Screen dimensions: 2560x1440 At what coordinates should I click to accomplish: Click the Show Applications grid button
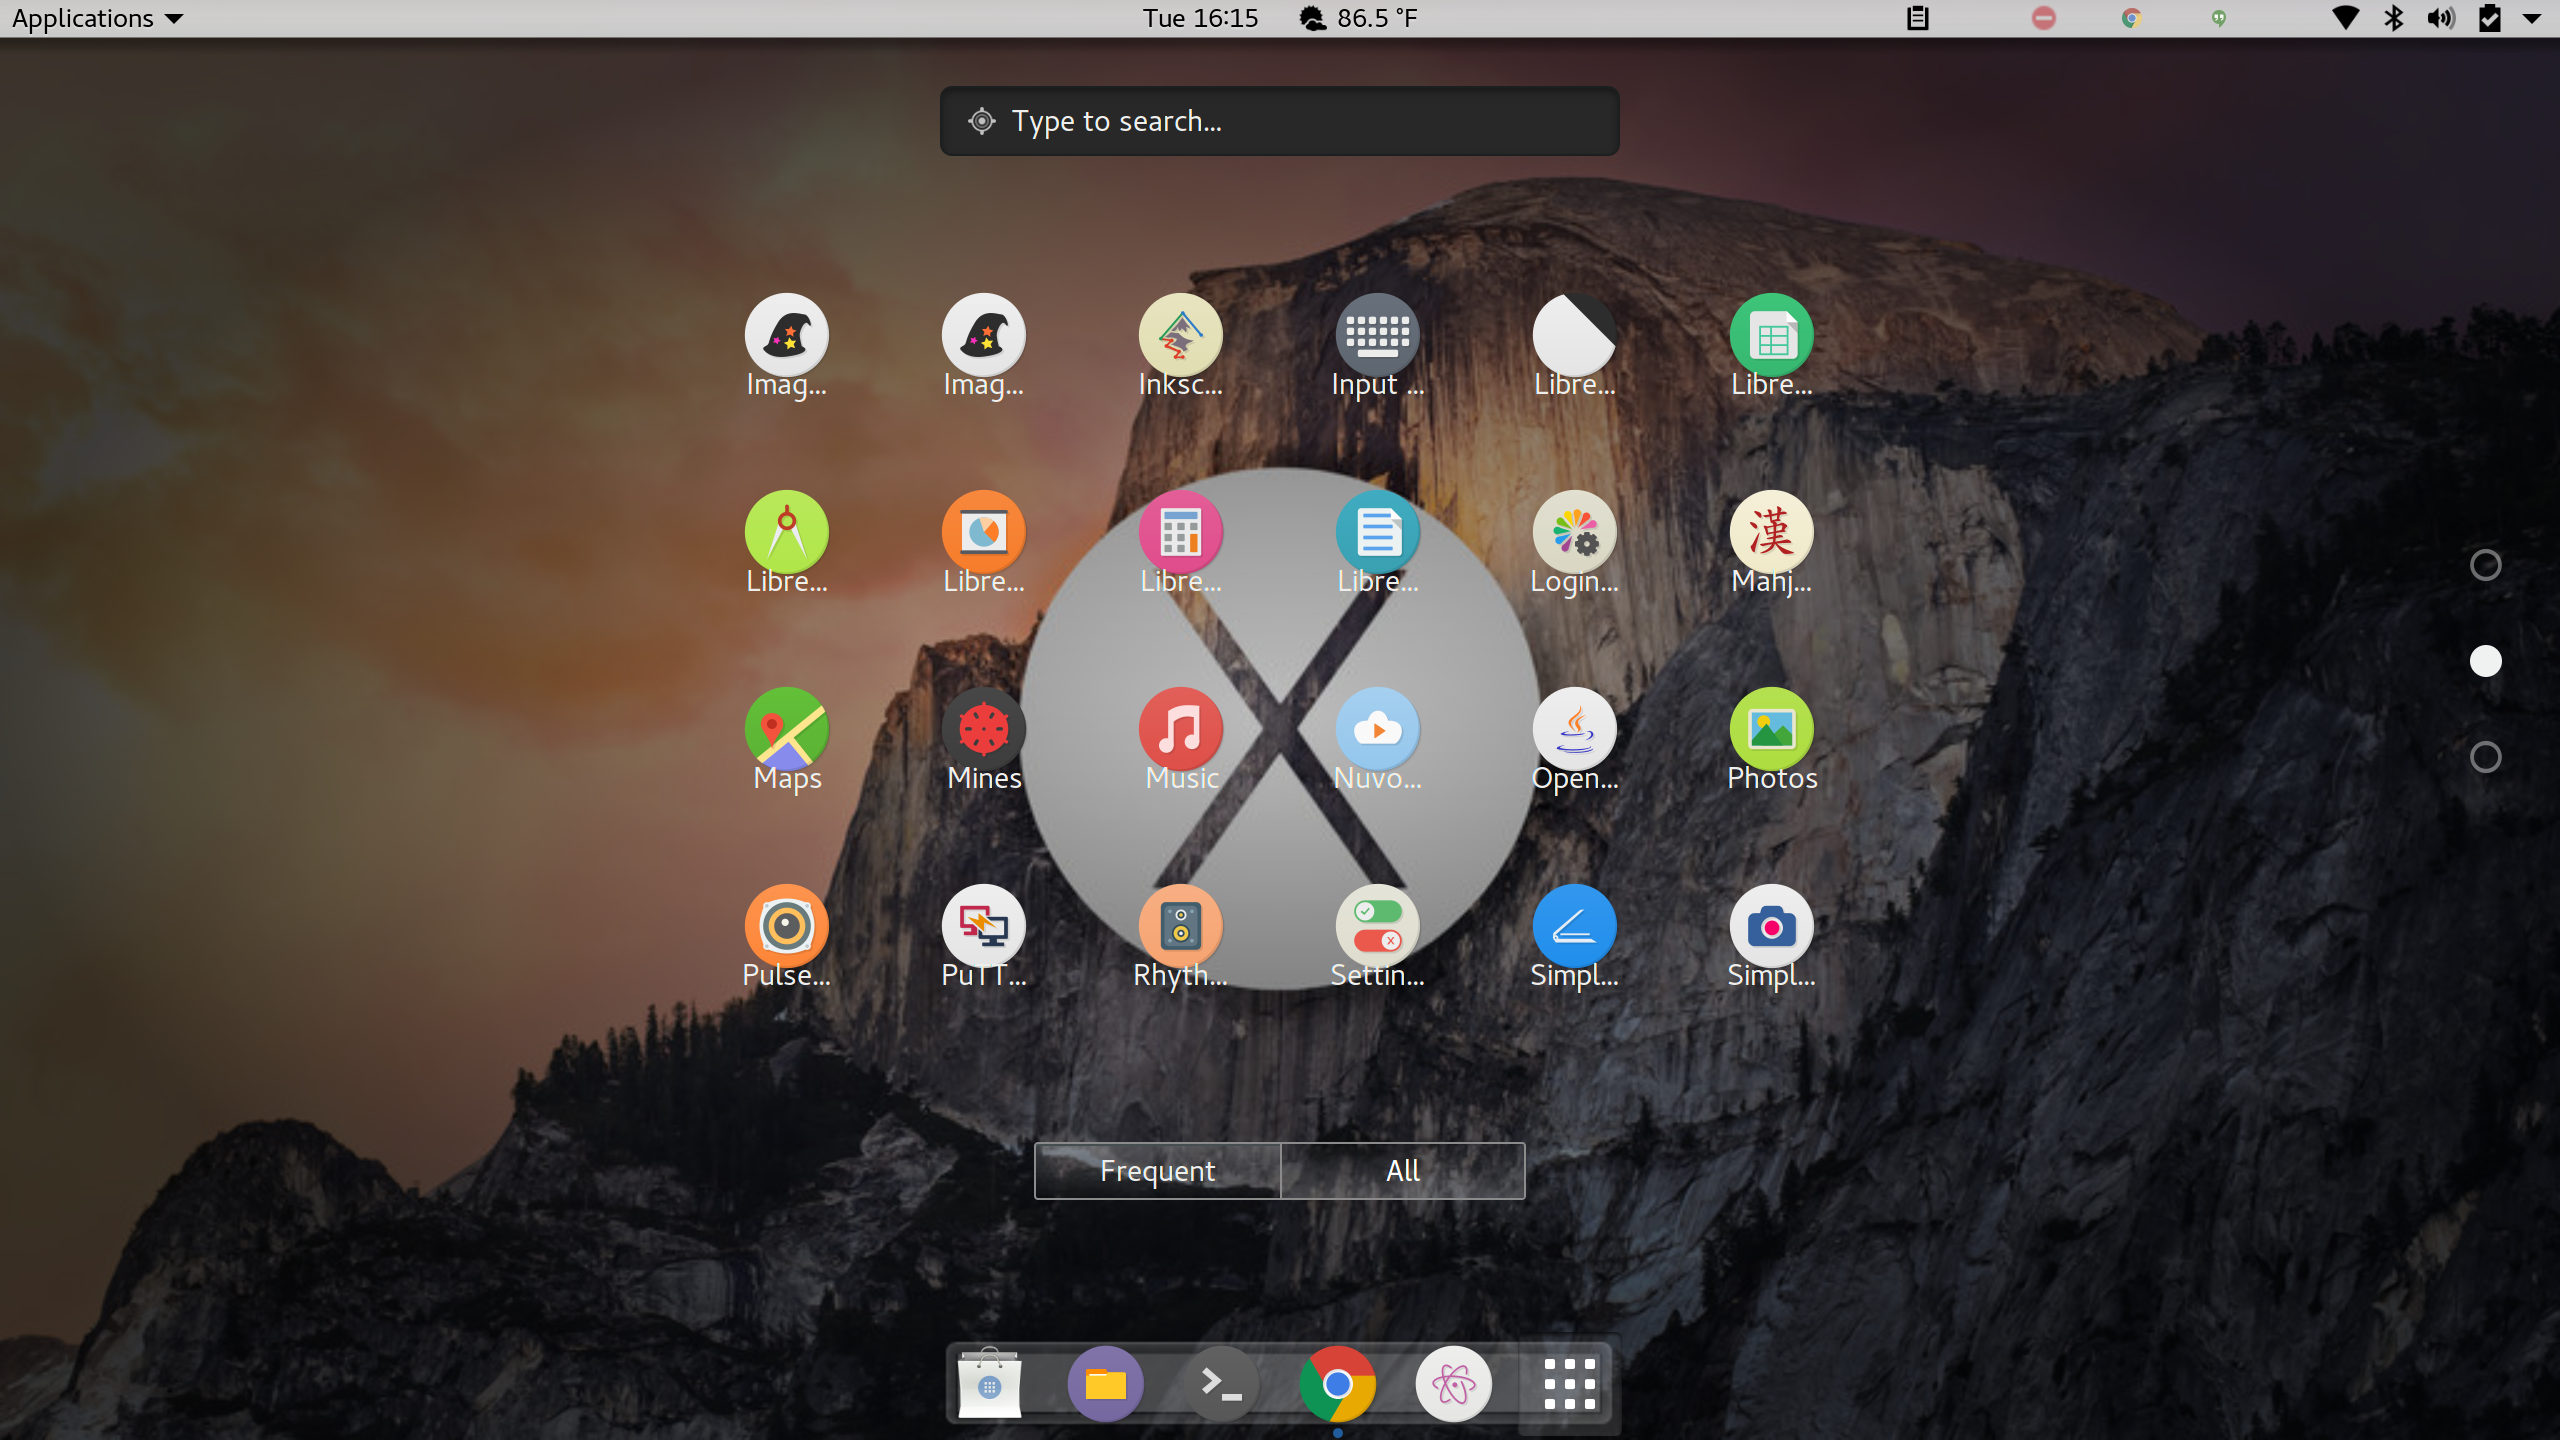point(1568,1384)
